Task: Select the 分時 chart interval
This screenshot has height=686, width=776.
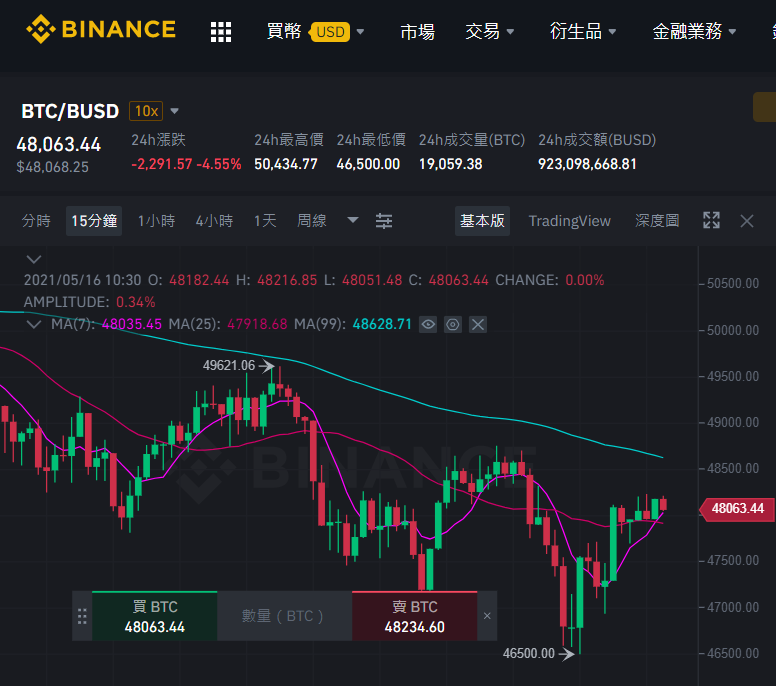Action: [x=36, y=221]
